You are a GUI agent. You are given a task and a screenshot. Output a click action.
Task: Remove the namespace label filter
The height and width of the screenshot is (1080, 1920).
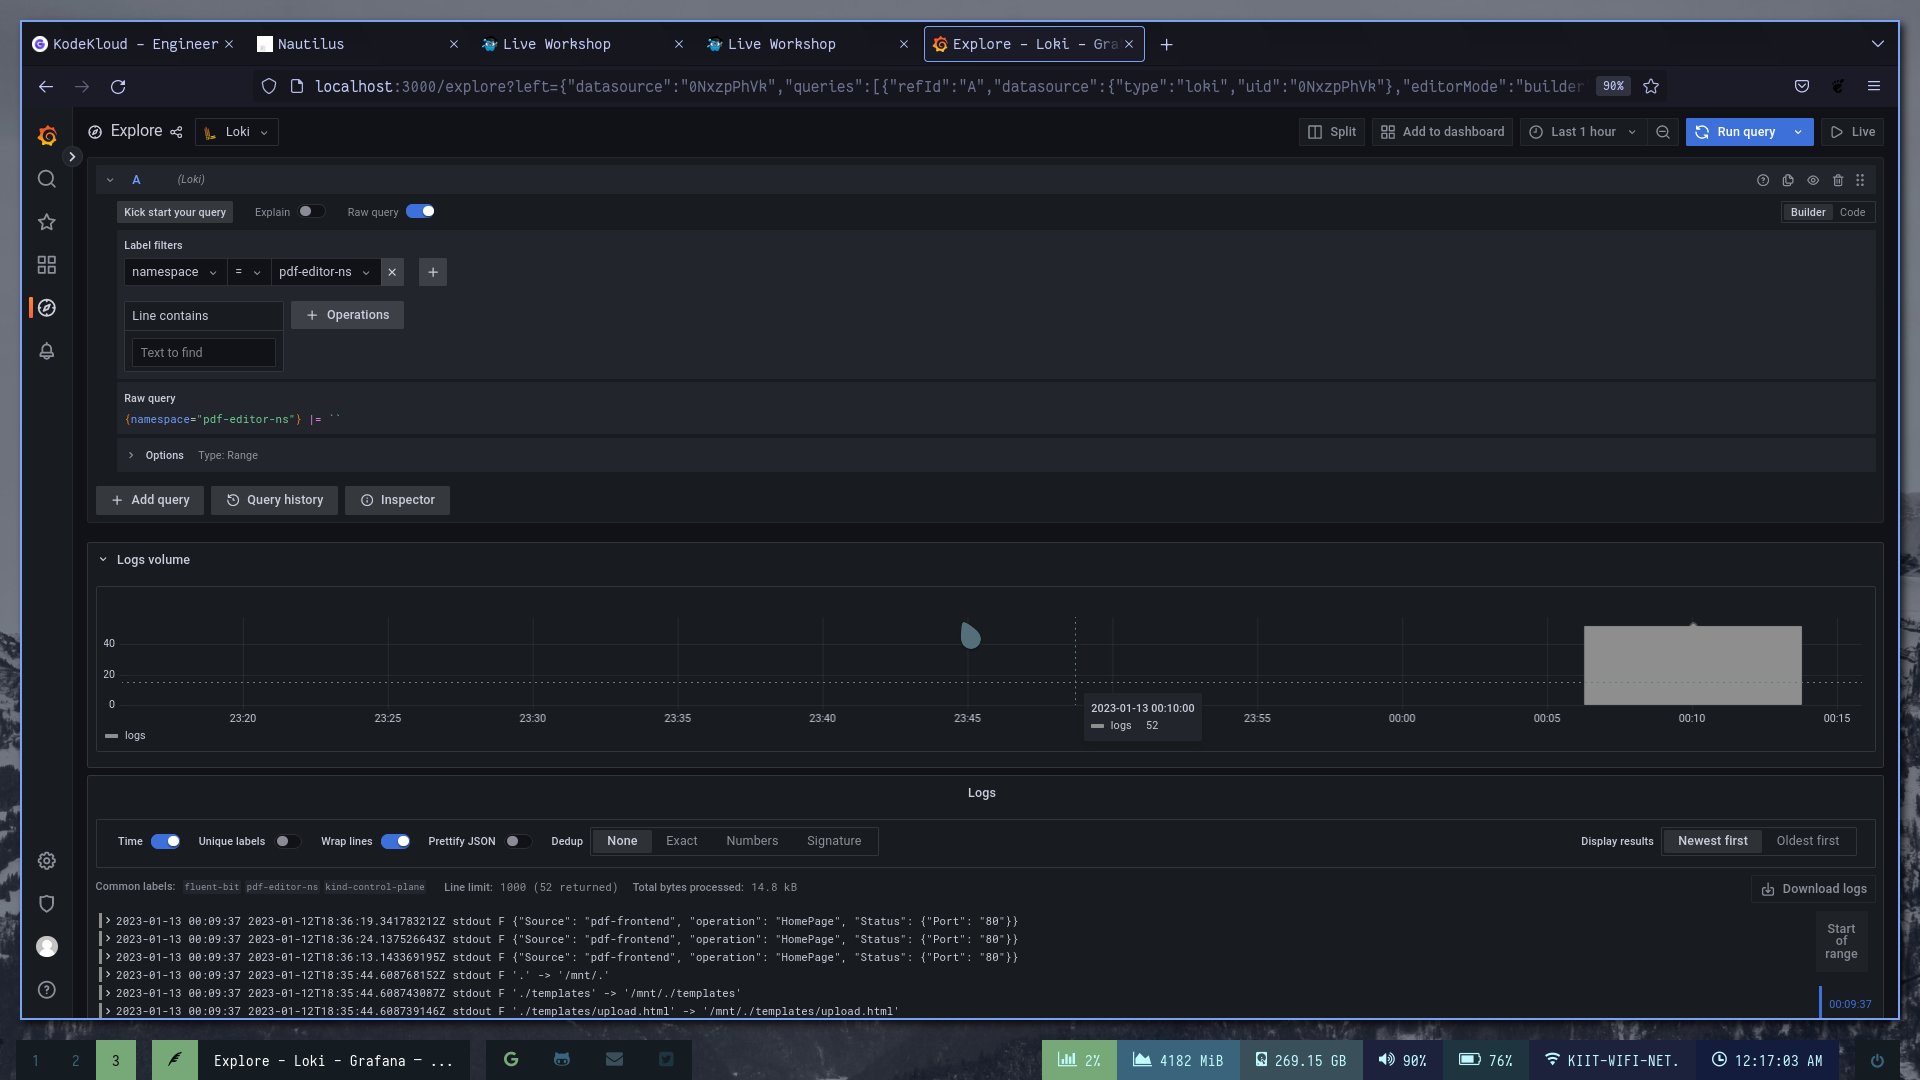392,272
